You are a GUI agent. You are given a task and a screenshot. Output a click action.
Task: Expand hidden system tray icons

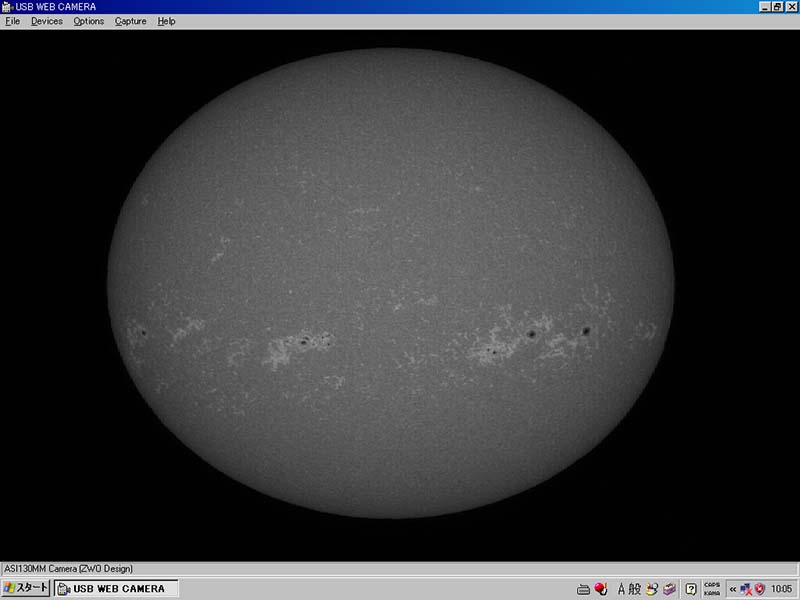[x=732, y=589]
